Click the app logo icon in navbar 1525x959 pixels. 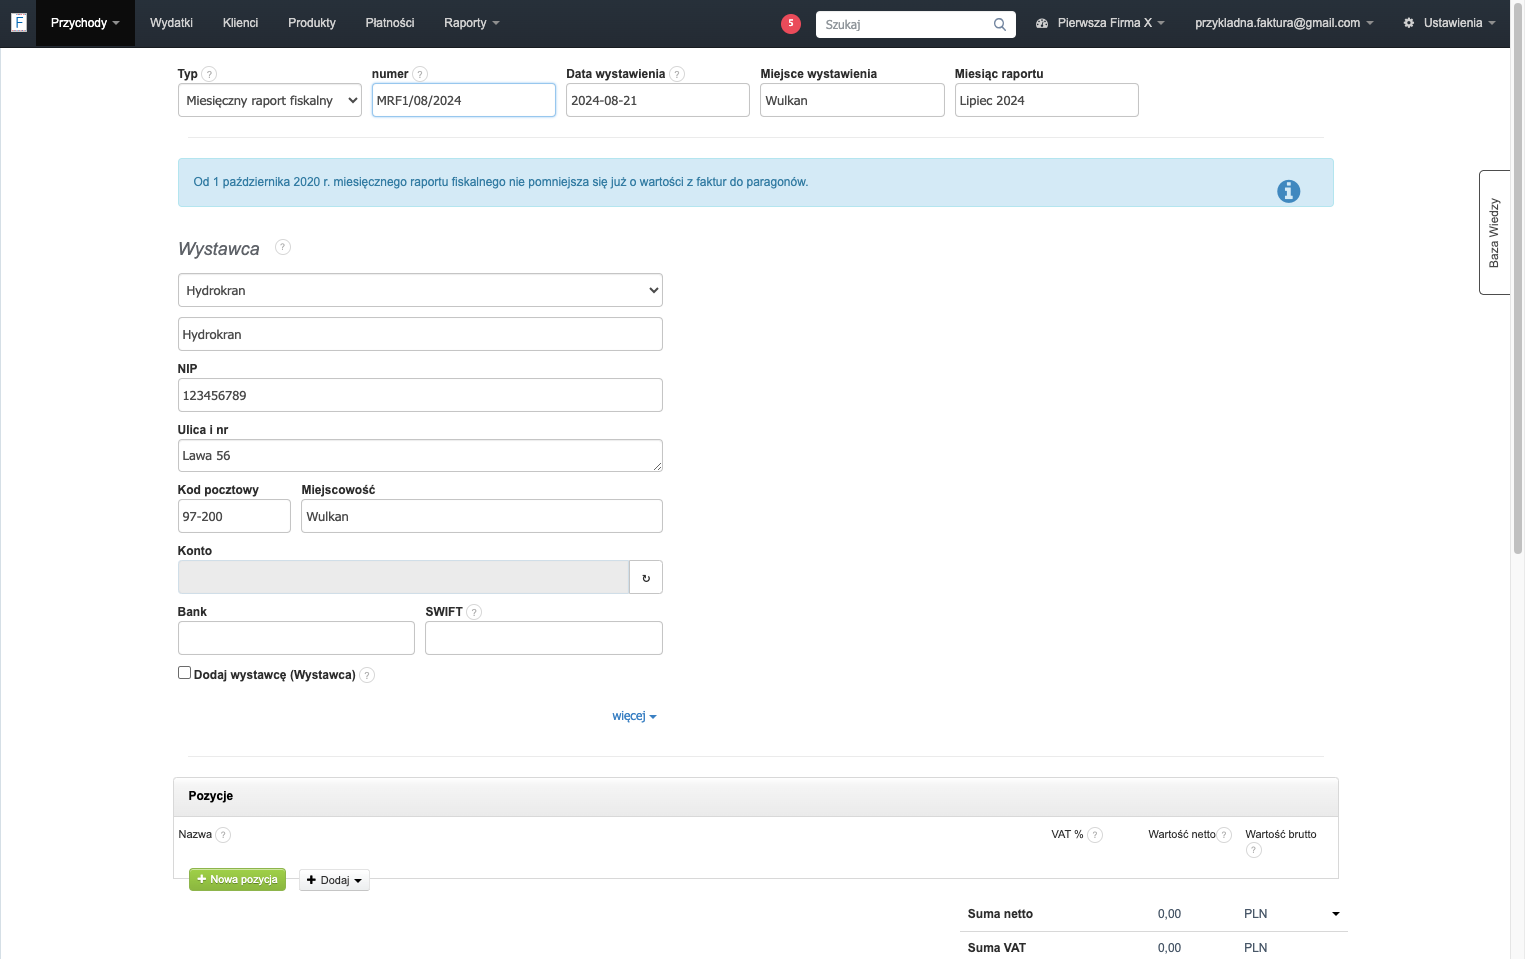tap(18, 22)
